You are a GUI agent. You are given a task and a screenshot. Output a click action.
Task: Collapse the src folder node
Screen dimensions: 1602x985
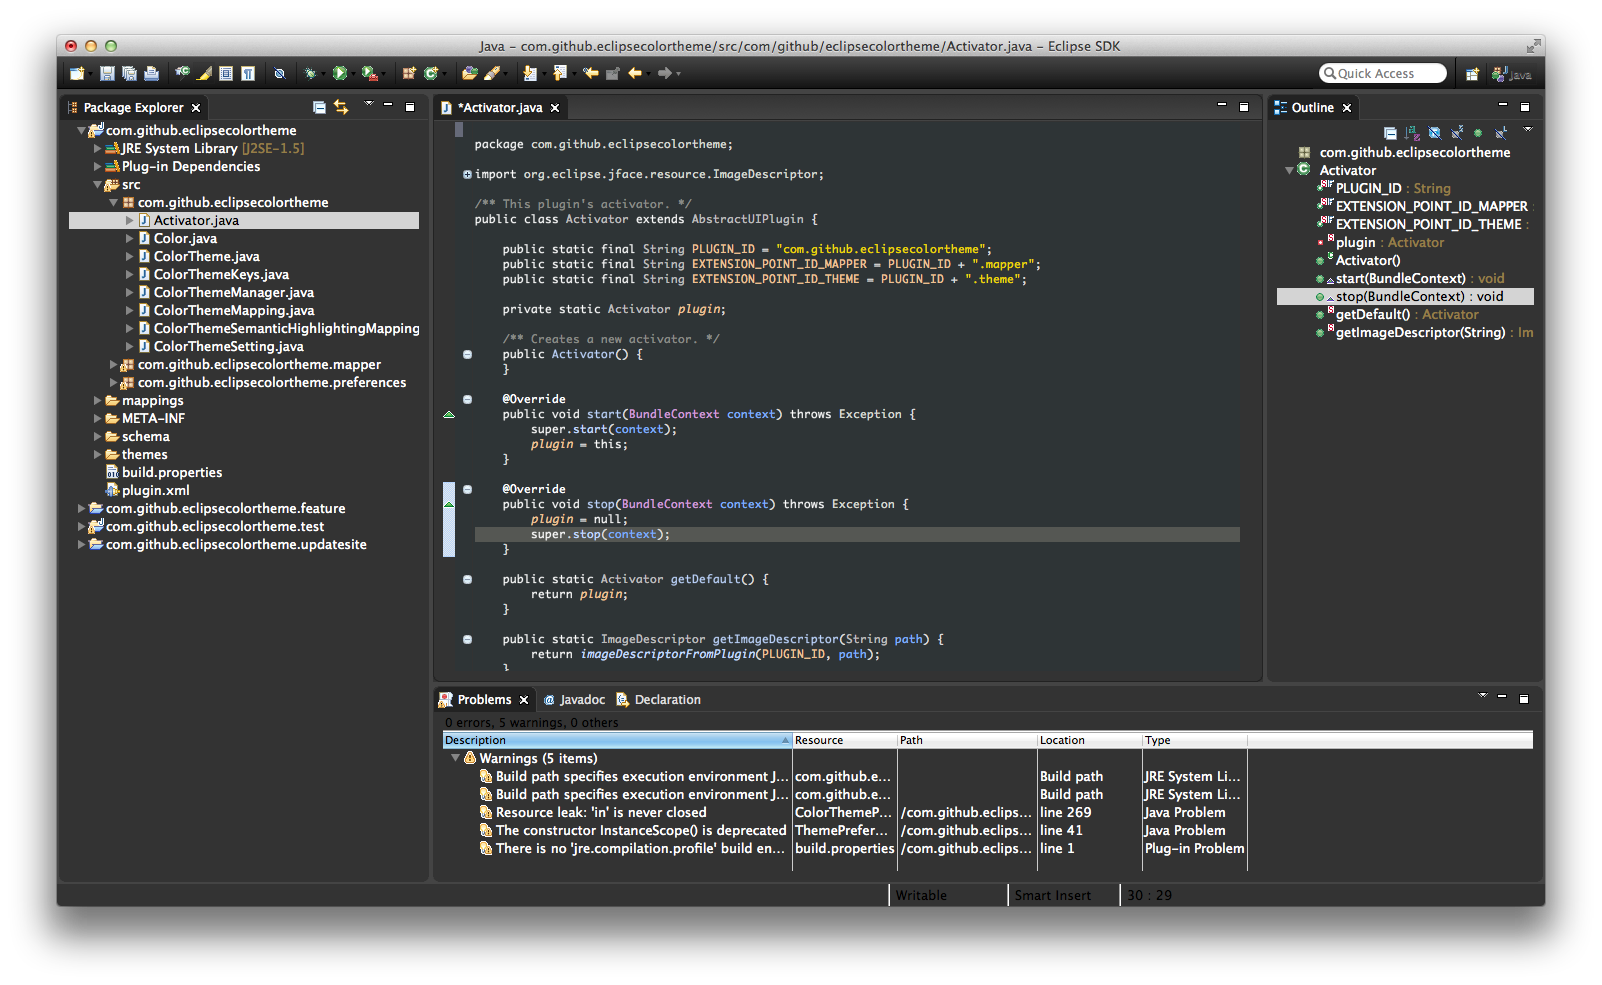tap(97, 185)
